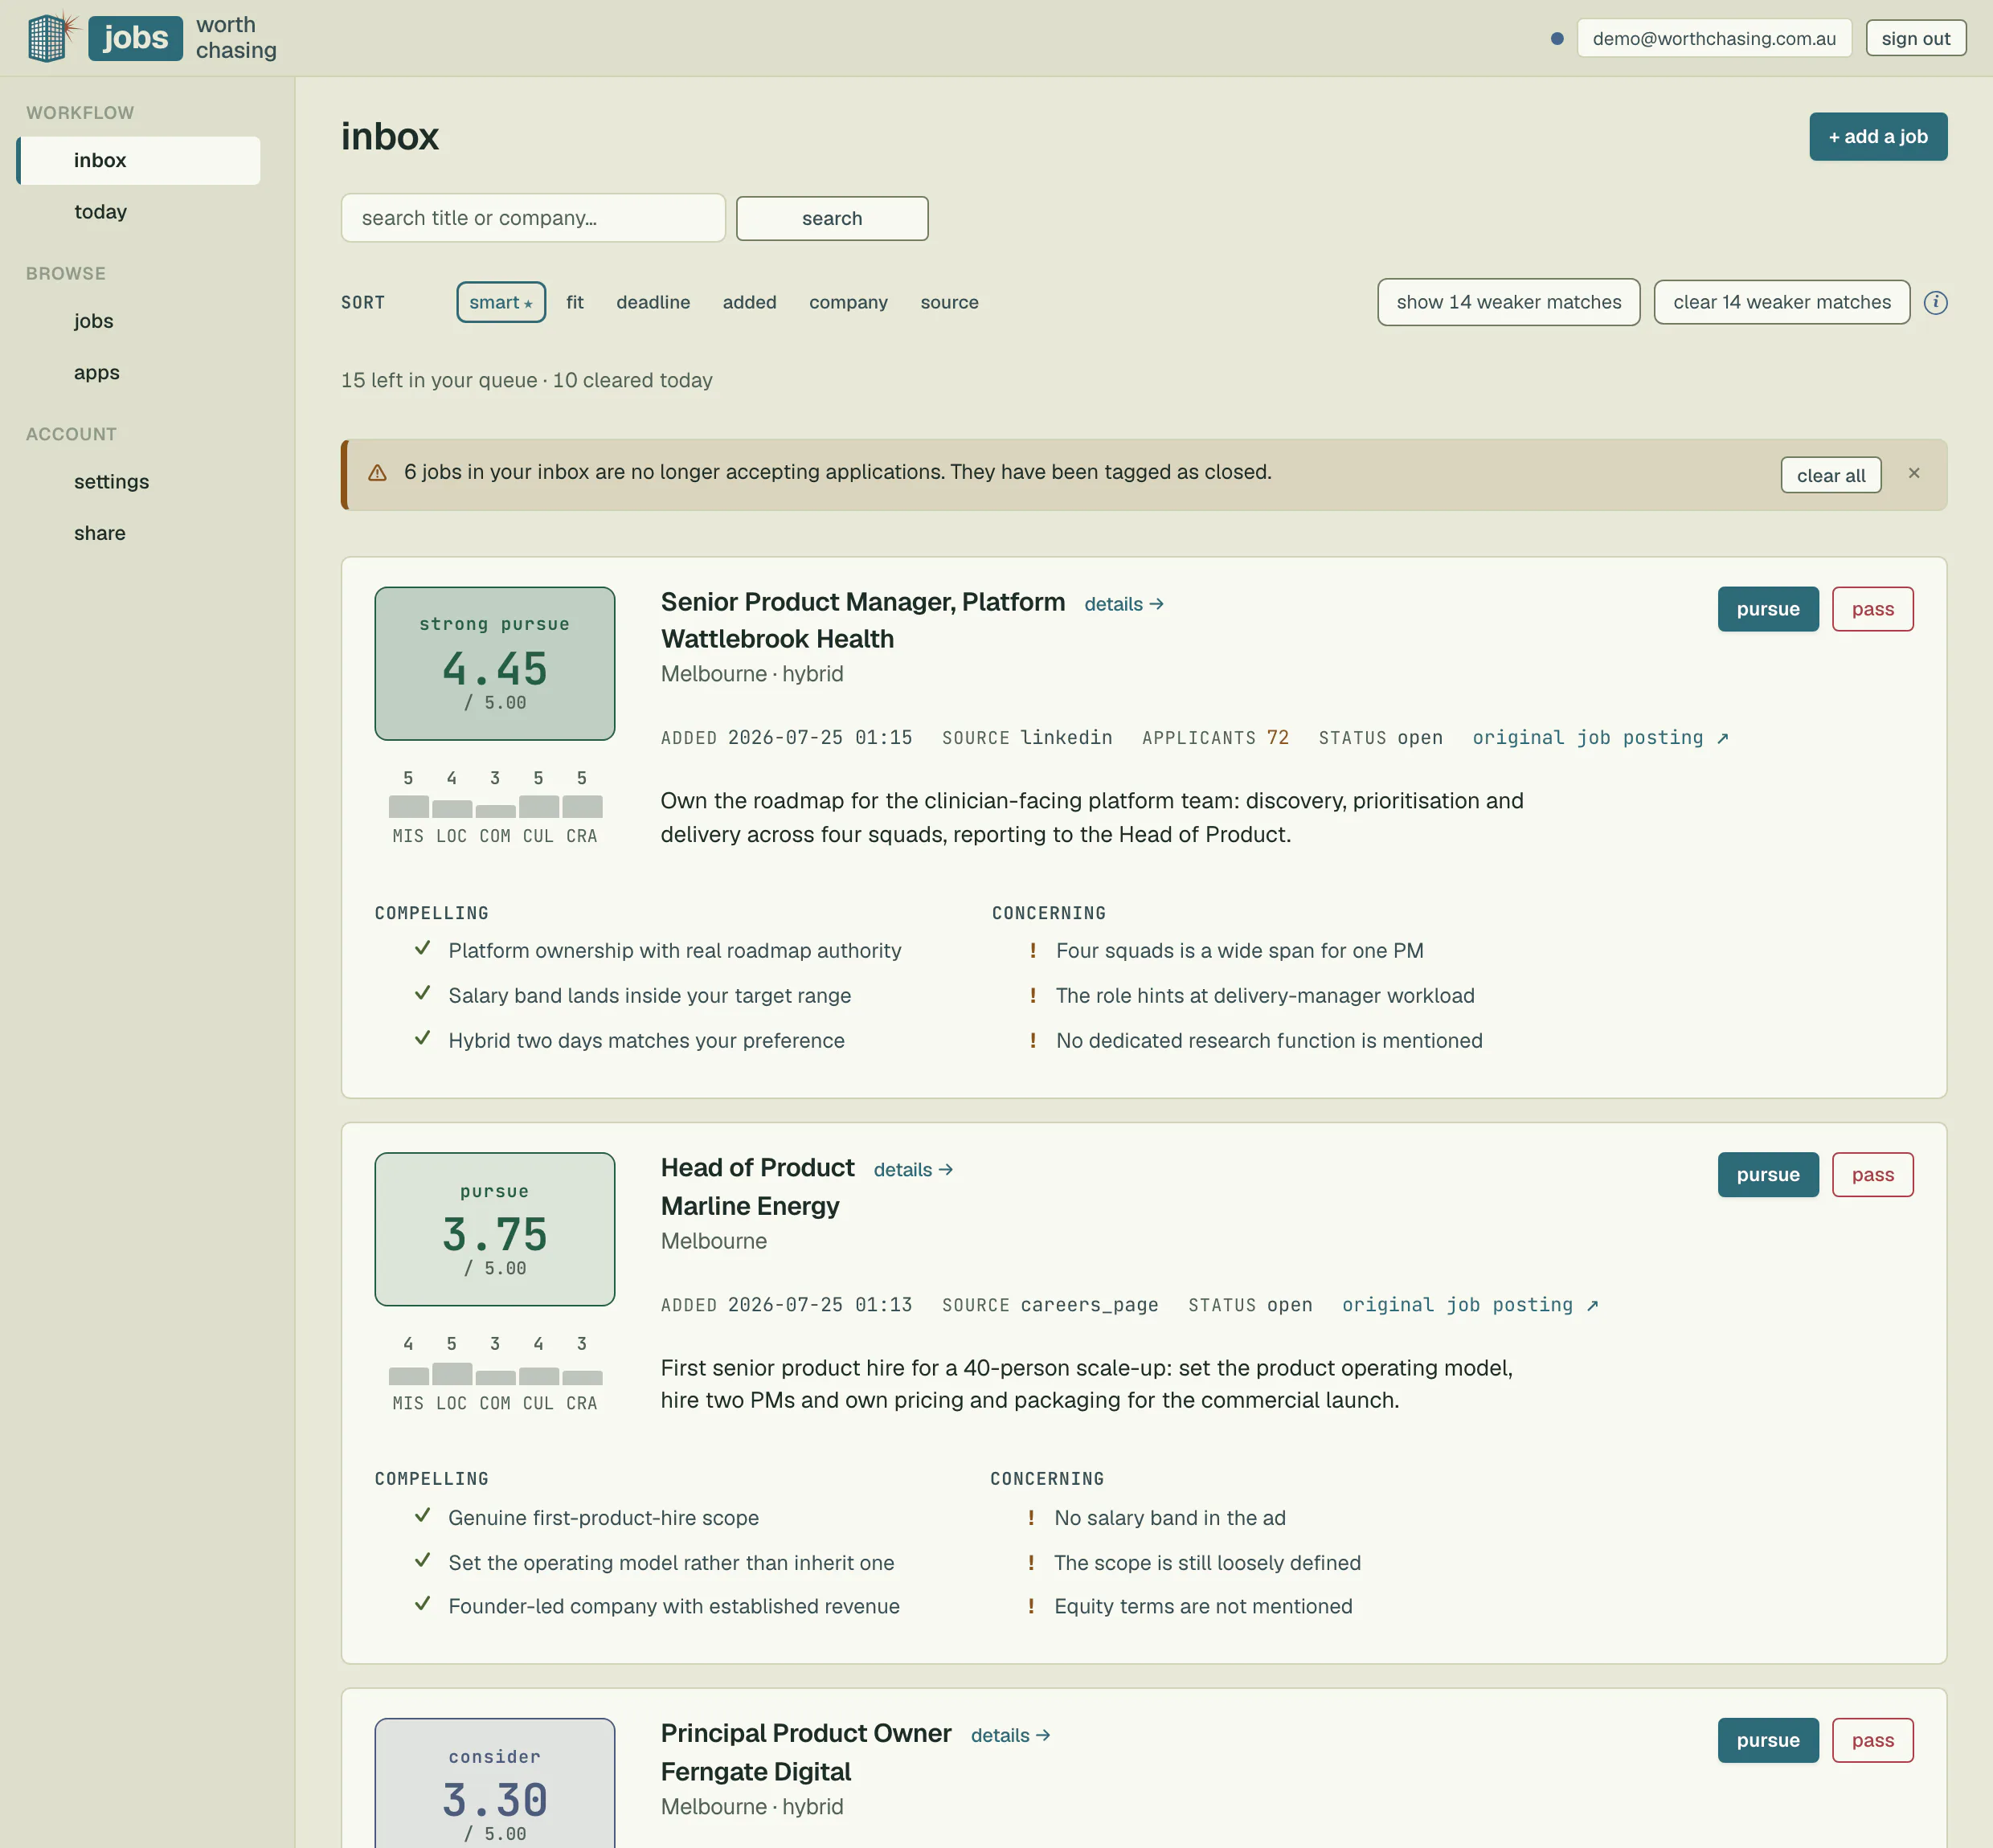This screenshot has width=1993, height=1848.
Task: Open details for Head of Product
Action: click(913, 1170)
